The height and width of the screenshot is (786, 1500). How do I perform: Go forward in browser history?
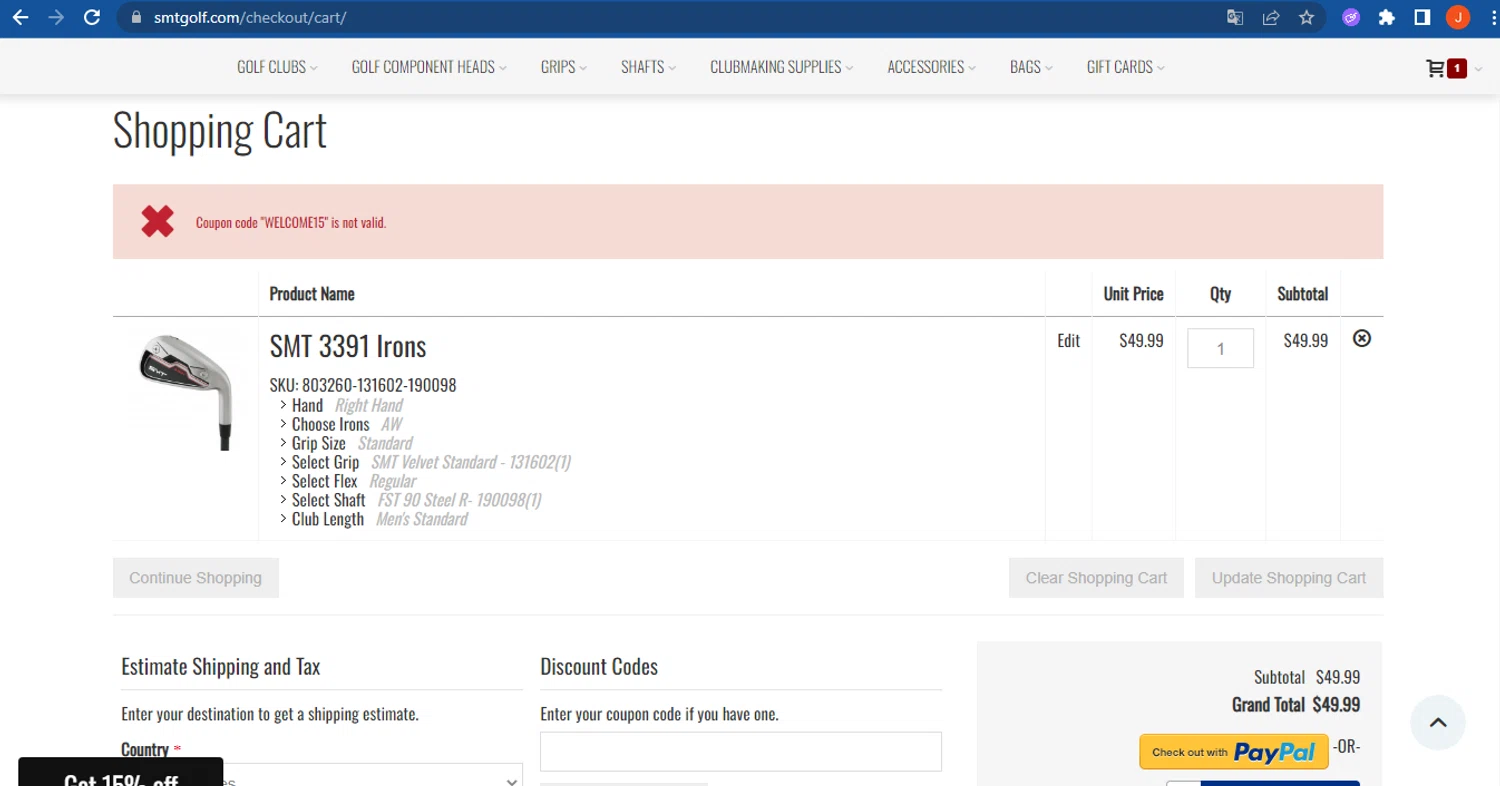pos(56,17)
